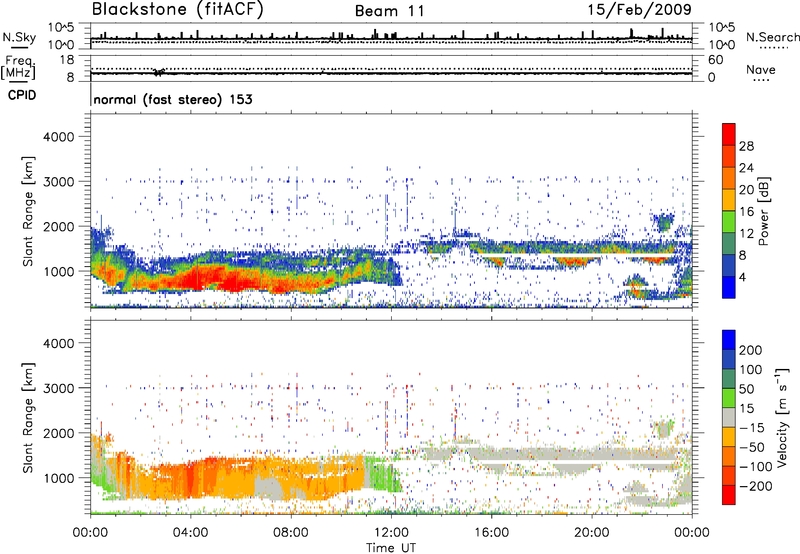Click the '08:00' time axis label

pyautogui.click(x=291, y=533)
